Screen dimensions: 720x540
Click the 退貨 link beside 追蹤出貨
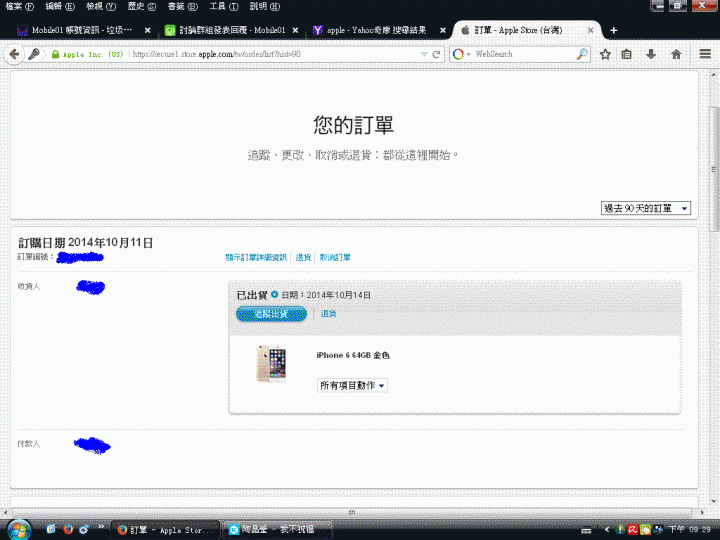point(328,314)
